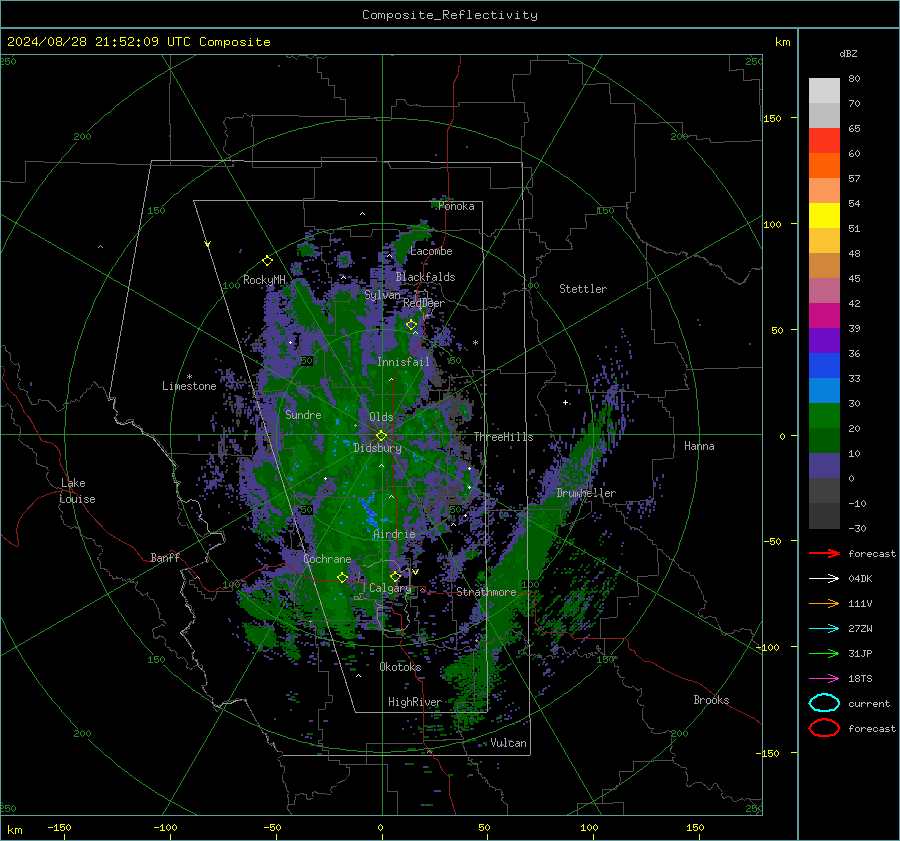Click the Ponoka city label

456,207
